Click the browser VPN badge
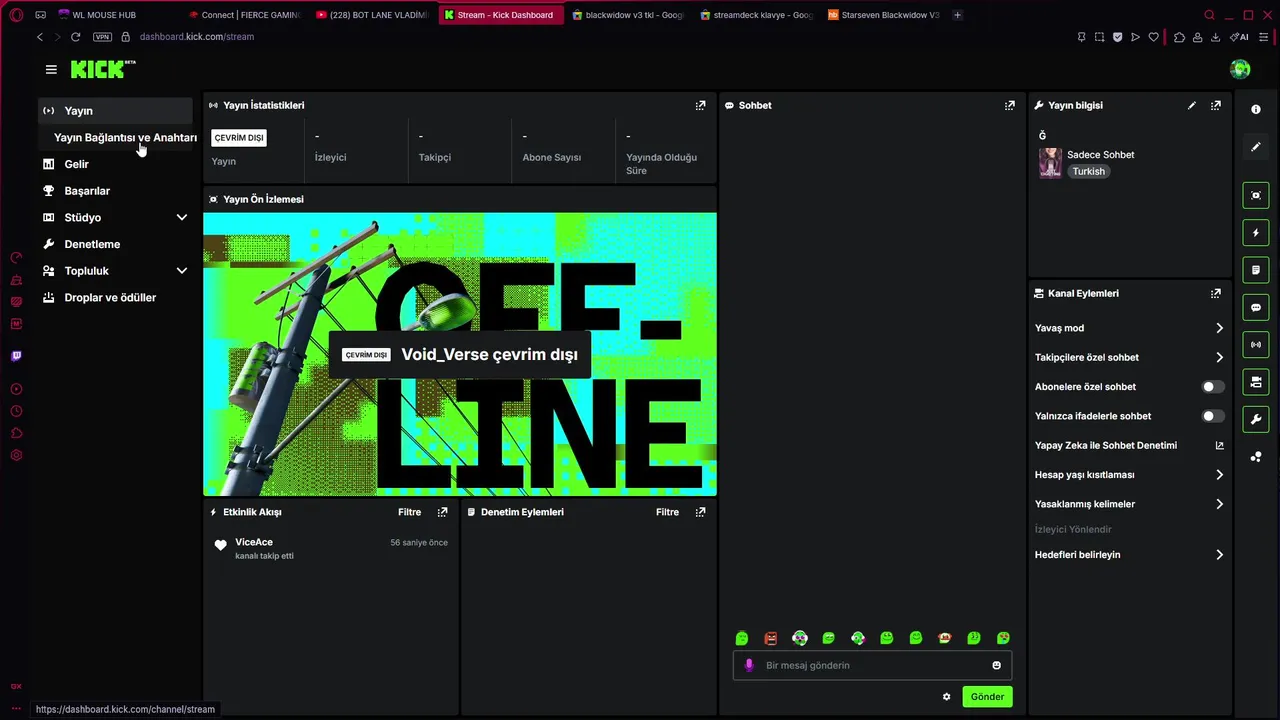The image size is (1280, 720). point(102,37)
